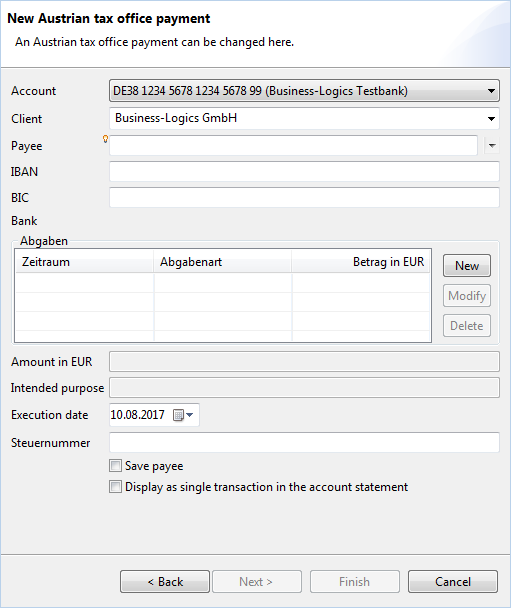The height and width of the screenshot is (608, 511).
Task: Focus the IBAN input field
Action: coord(304,172)
